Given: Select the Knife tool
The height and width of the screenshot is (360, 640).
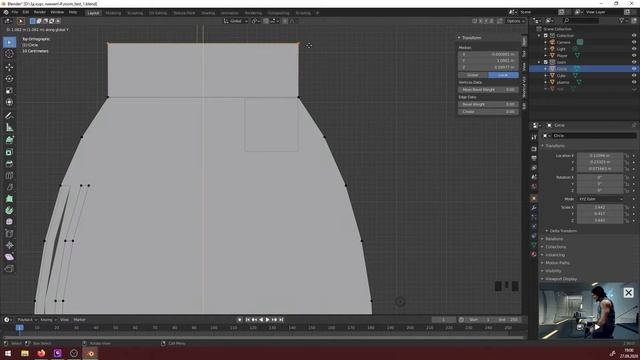Looking at the screenshot, I should [9, 187].
